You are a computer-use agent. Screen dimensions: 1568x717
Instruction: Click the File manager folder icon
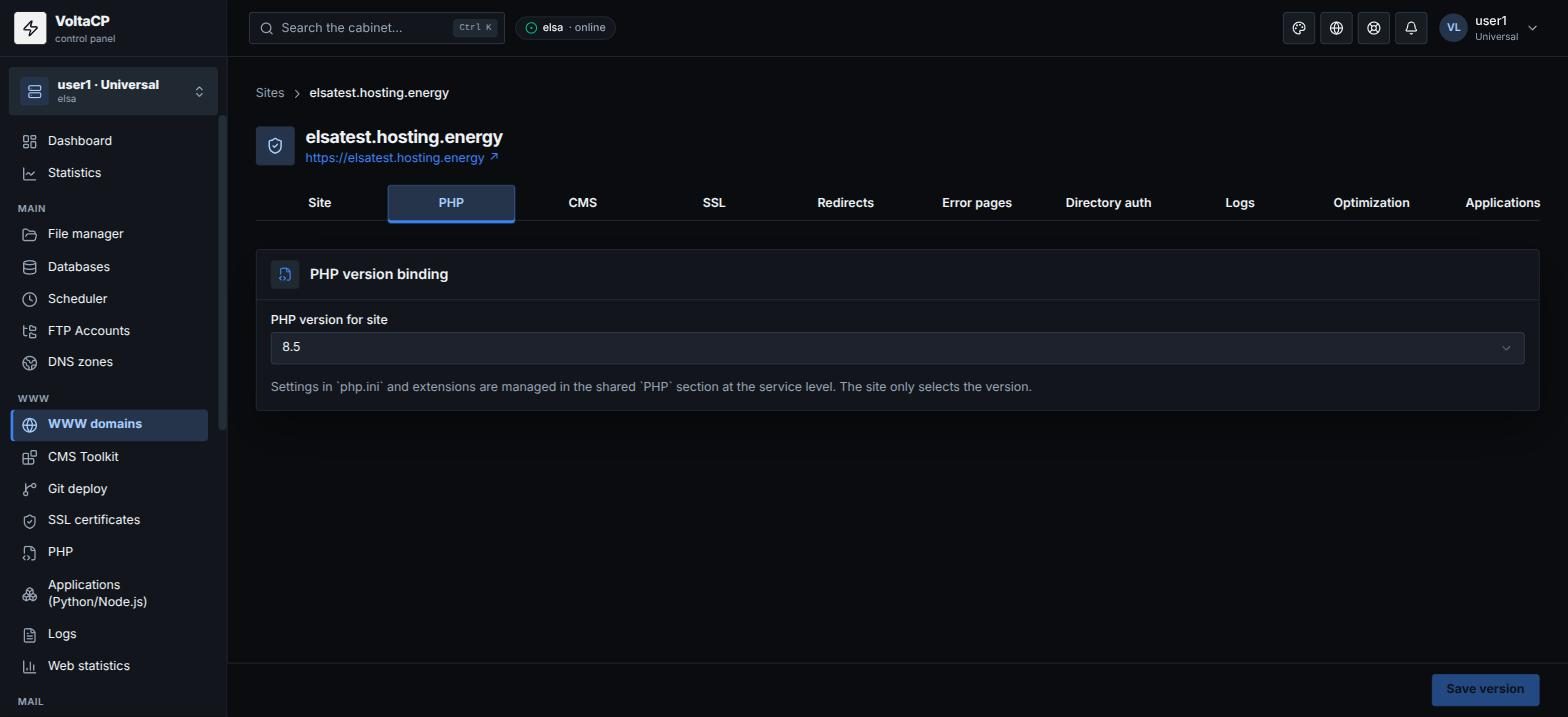pos(30,234)
